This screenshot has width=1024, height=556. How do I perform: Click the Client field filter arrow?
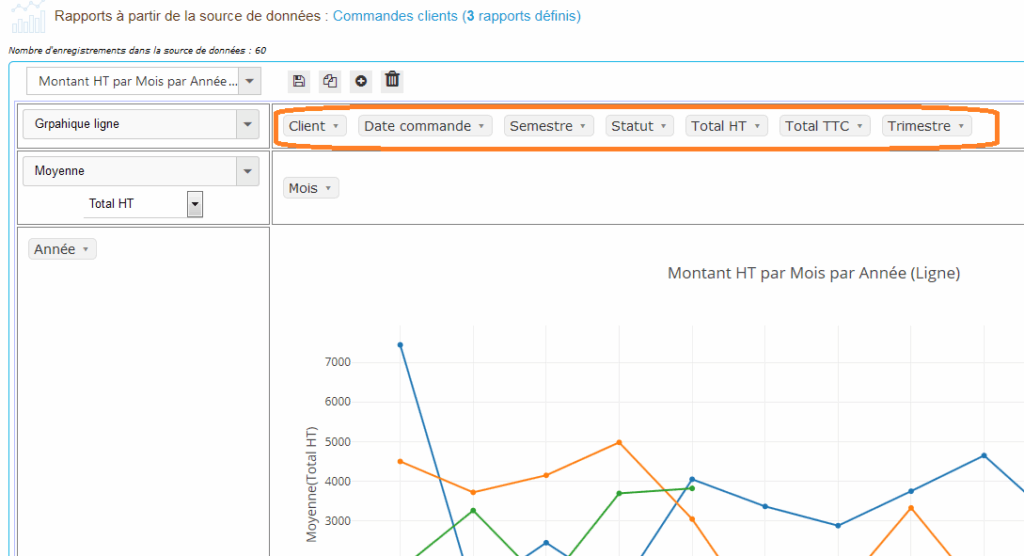click(x=335, y=127)
